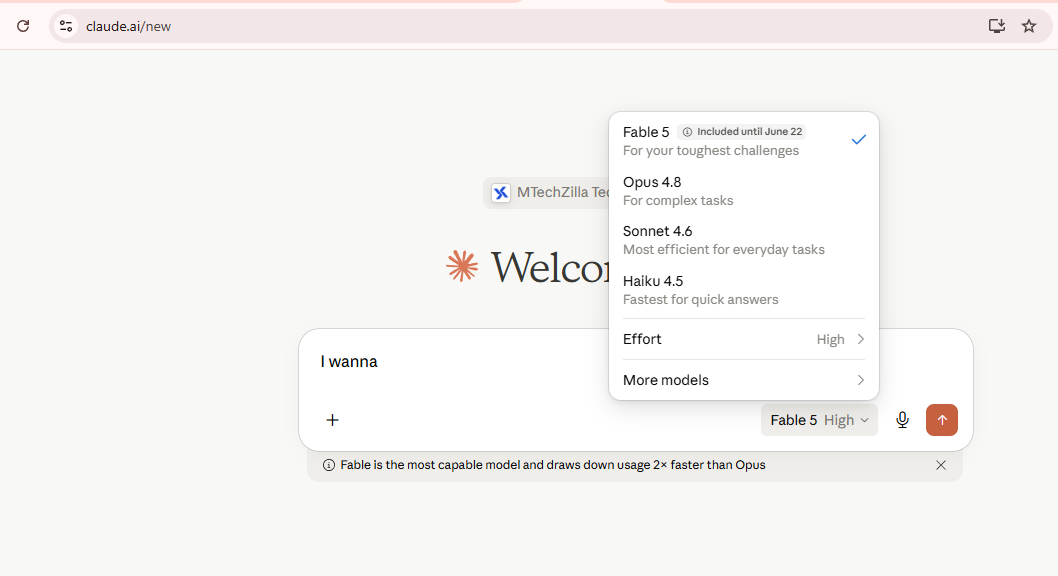This screenshot has width=1058, height=576.
Task: Click the plus icon to add attachments
Action: coord(333,420)
